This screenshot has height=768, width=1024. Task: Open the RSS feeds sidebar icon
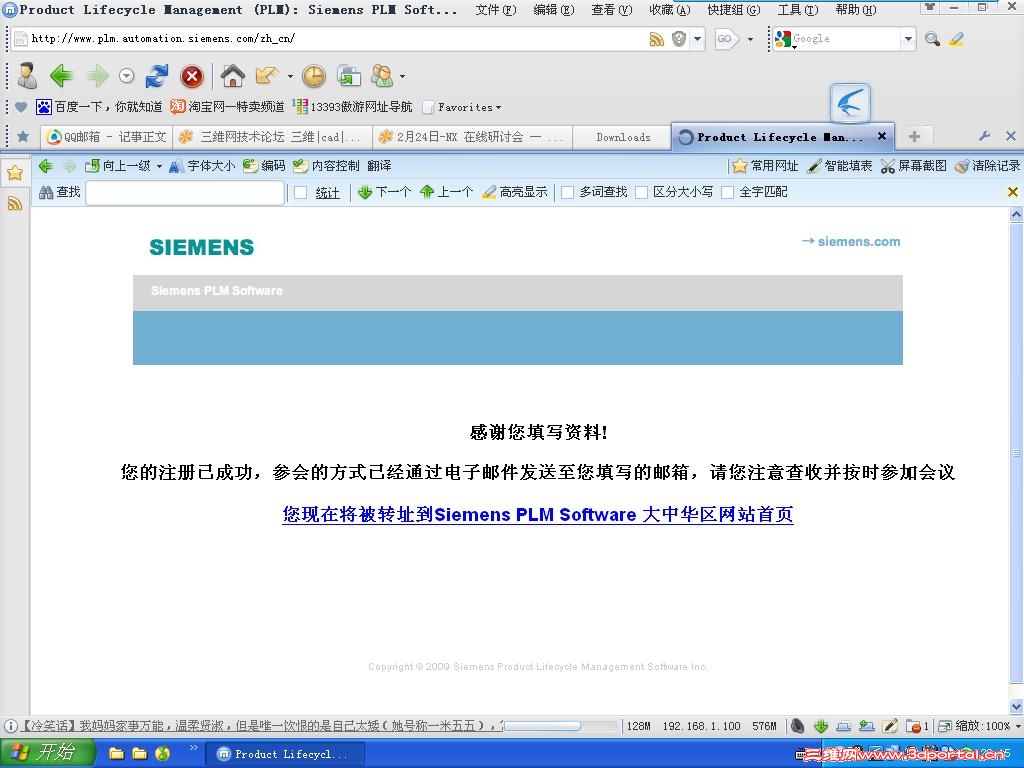click(14, 203)
